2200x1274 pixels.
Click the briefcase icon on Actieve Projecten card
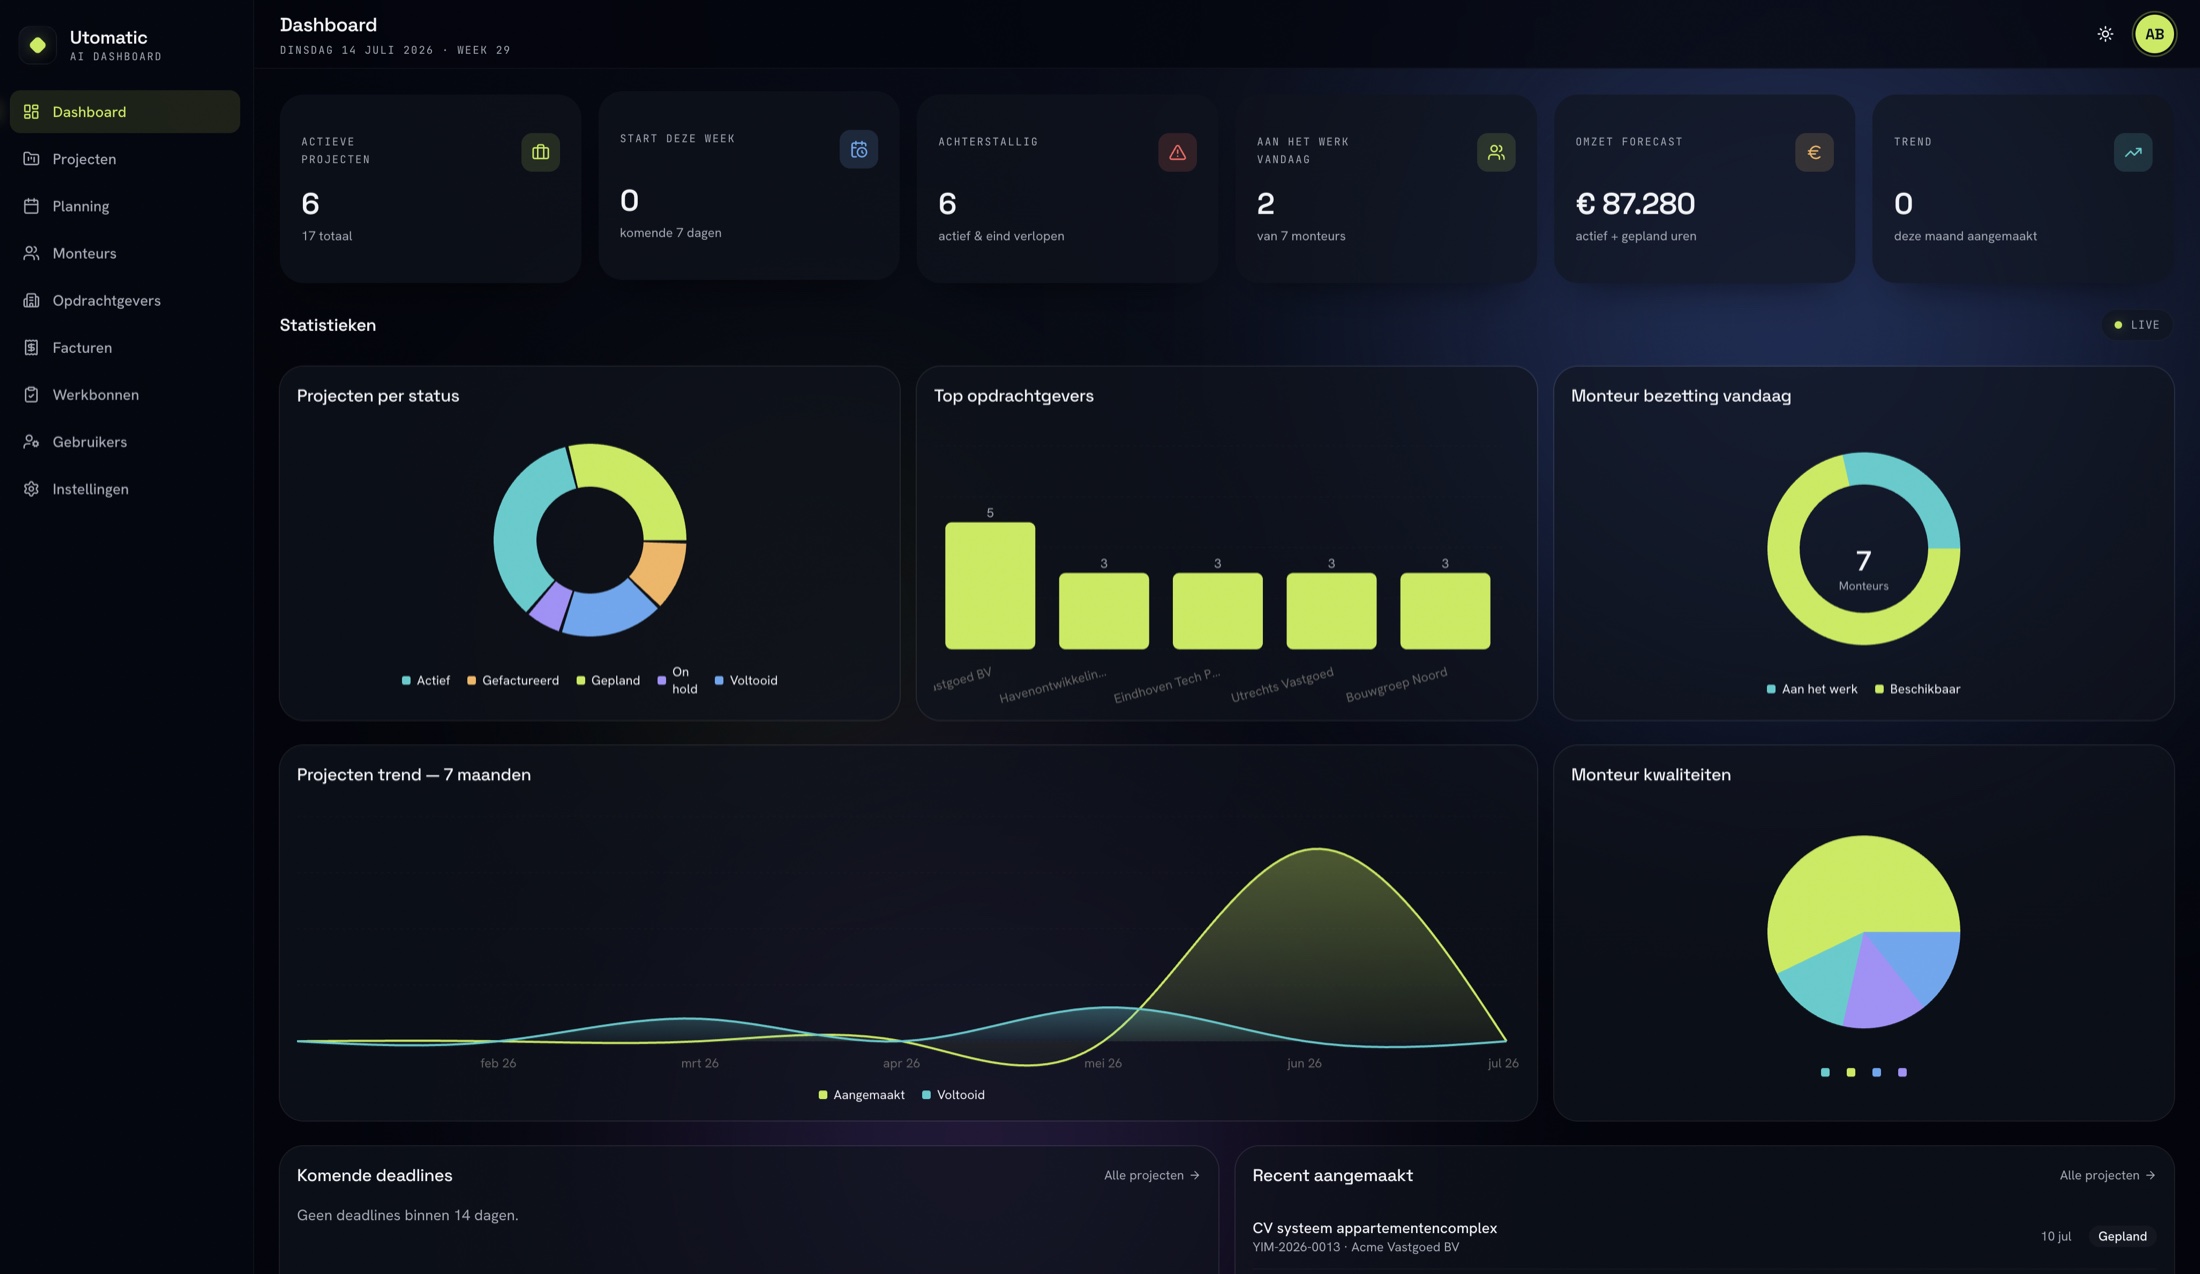(540, 152)
